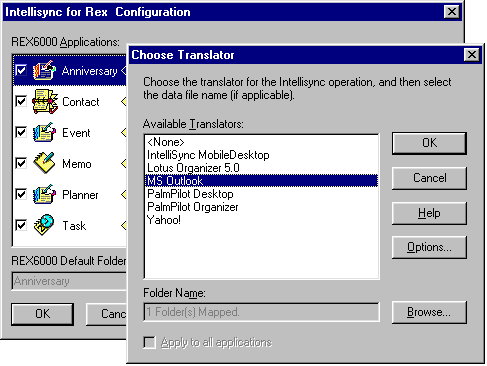The width and height of the screenshot is (487, 366).
Task: Open translator Options...
Action: click(x=429, y=247)
